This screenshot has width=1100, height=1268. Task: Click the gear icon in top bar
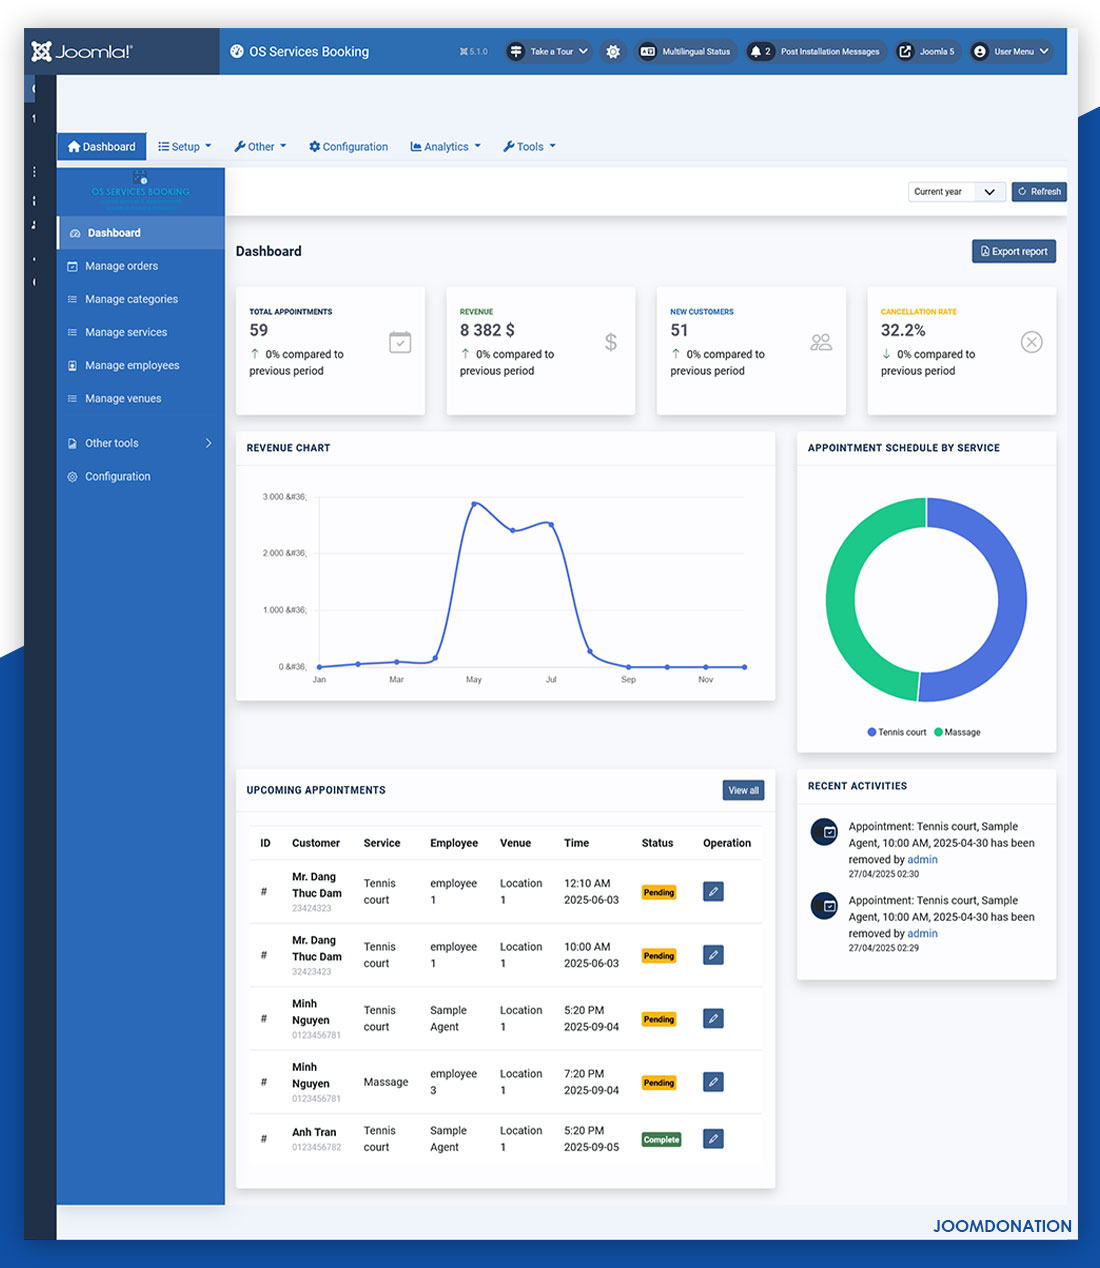point(613,52)
